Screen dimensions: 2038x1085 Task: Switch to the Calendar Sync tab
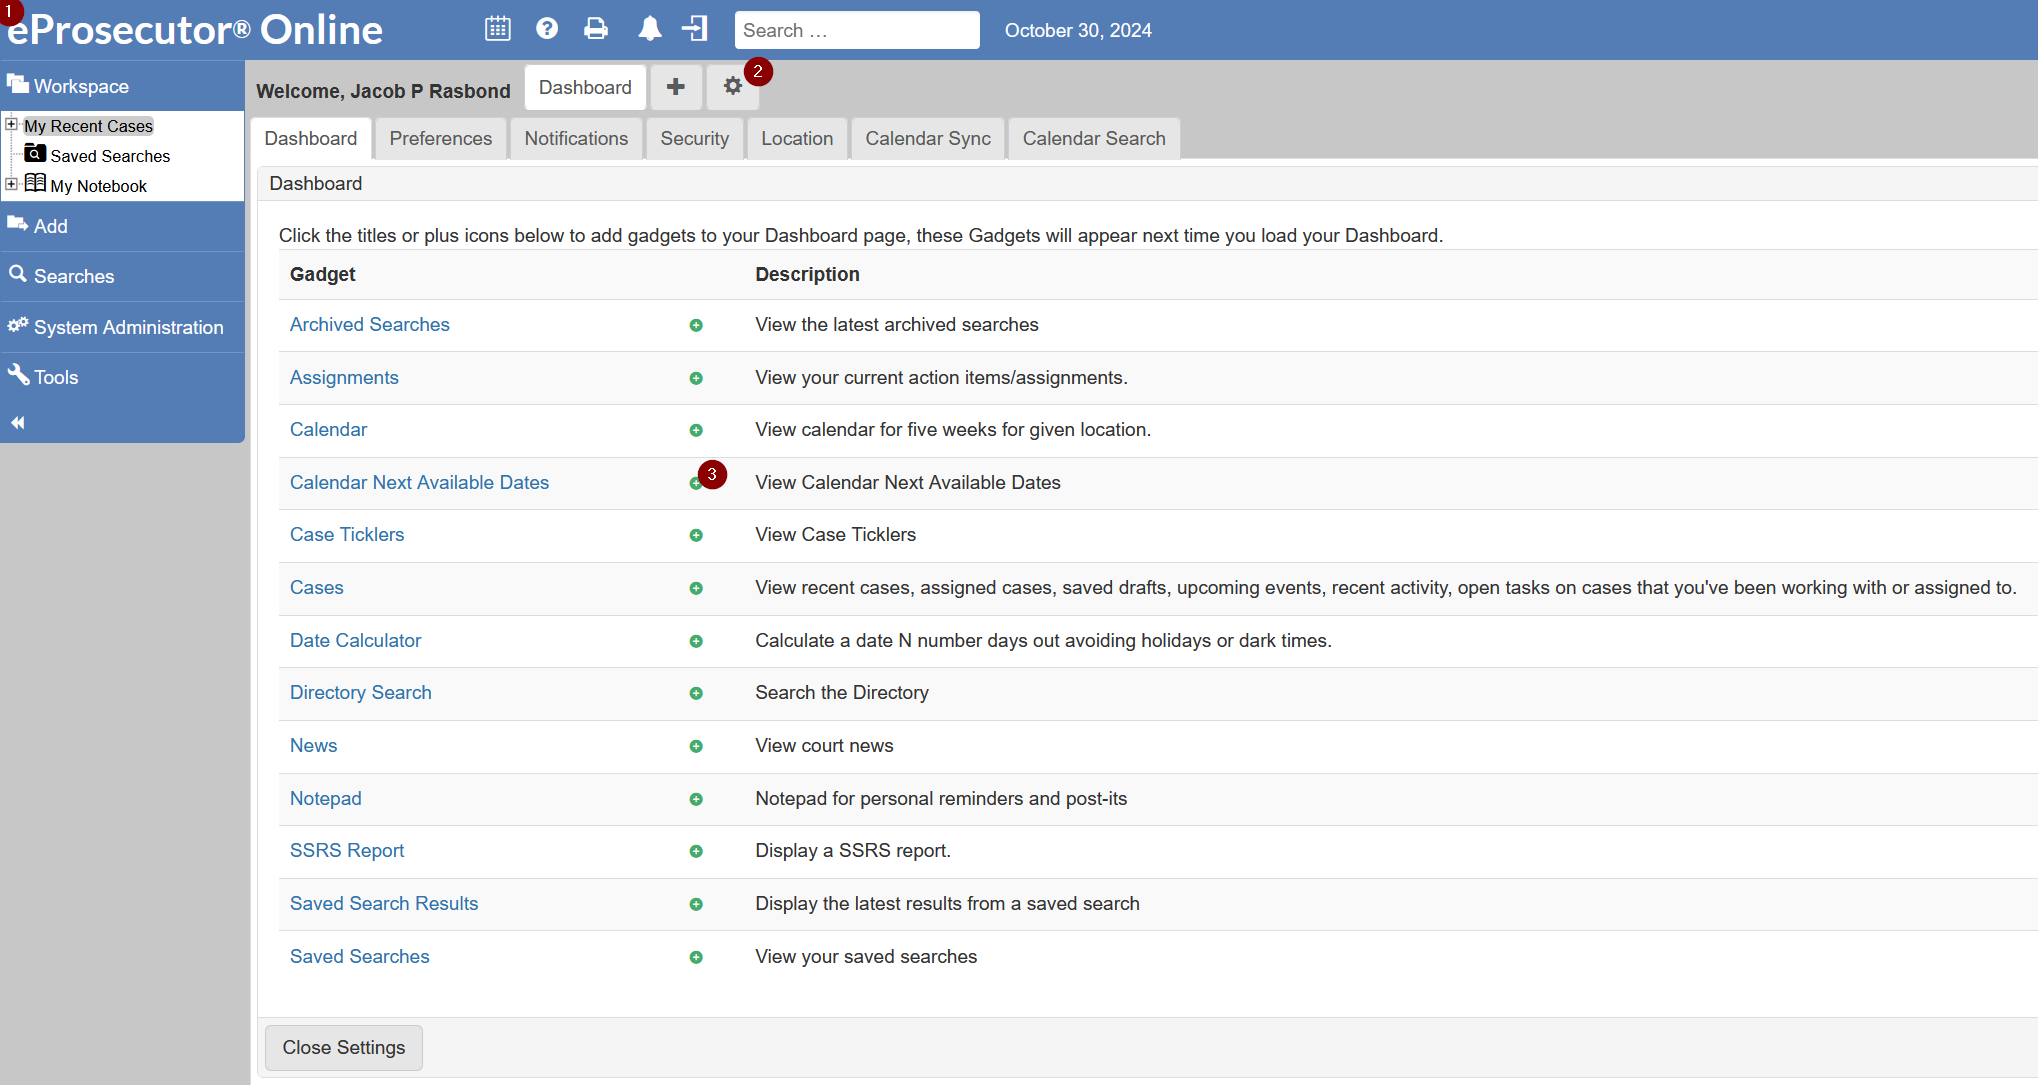(927, 137)
